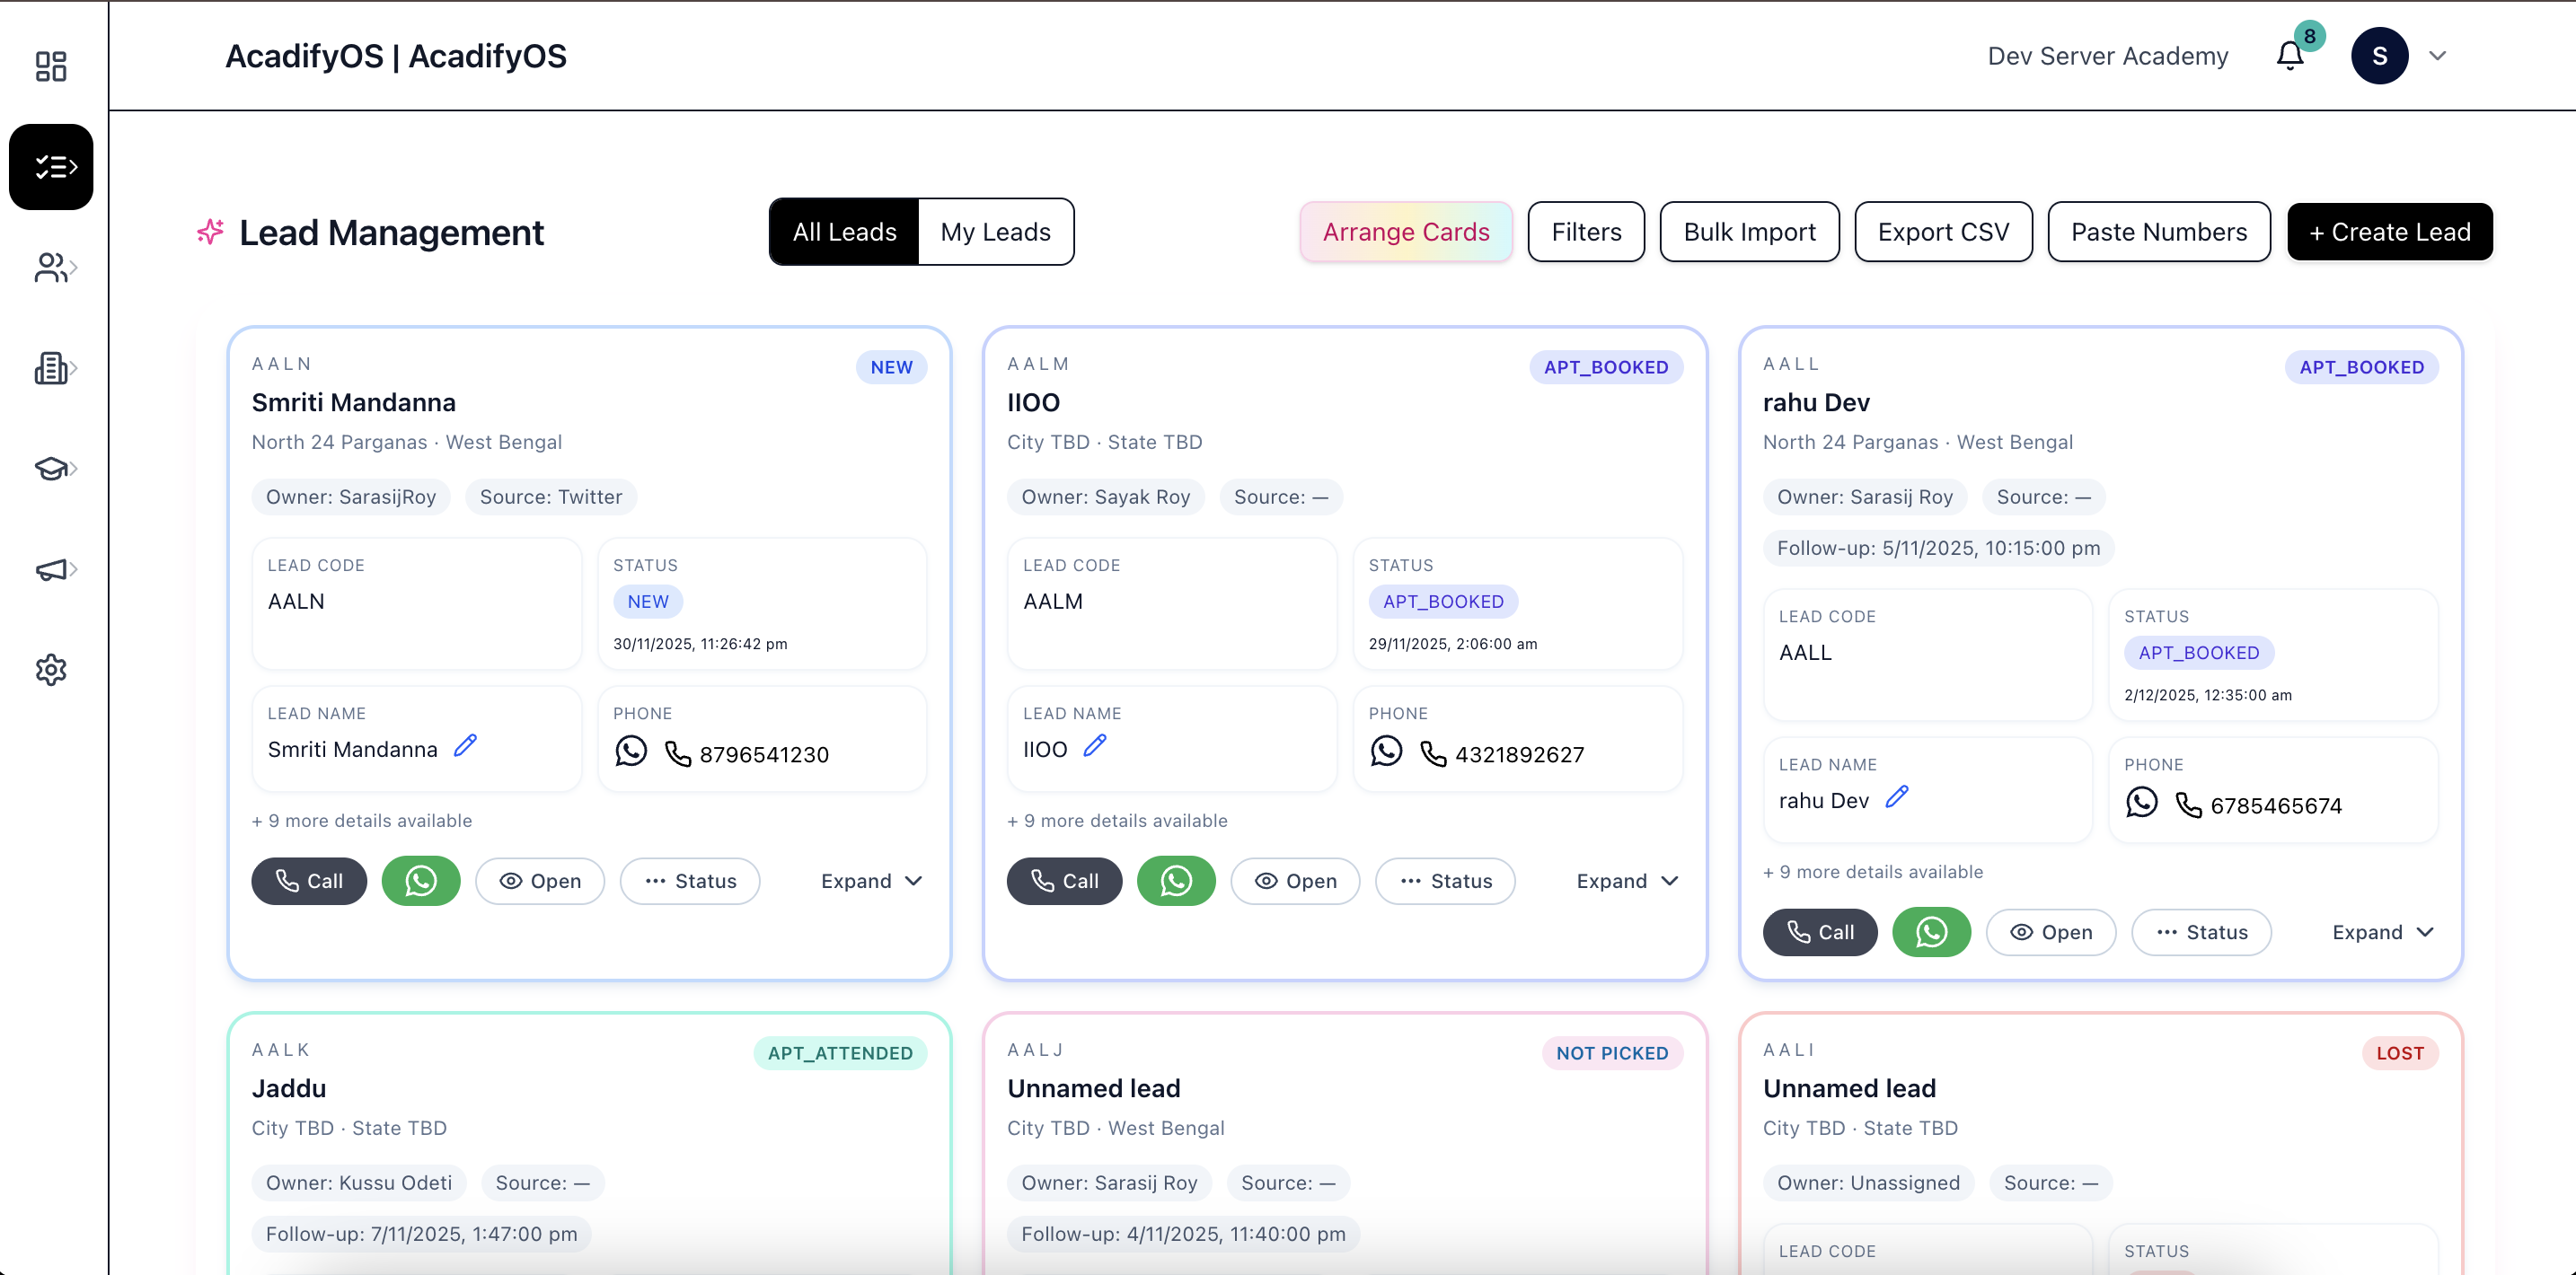Open Status menu on IIOO card
Viewport: 2576px width, 1275px height.
click(1445, 881)
